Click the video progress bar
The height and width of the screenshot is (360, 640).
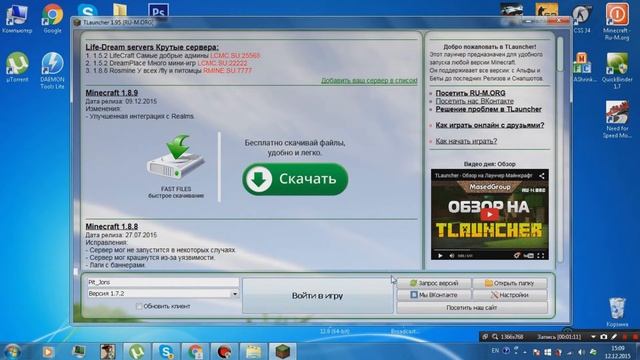(x=489, y=250)
